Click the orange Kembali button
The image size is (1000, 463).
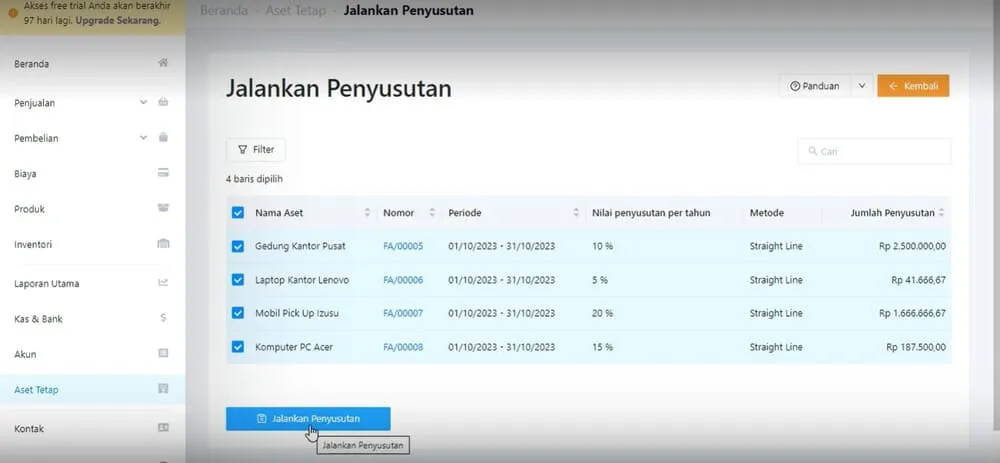coord(913,86)
